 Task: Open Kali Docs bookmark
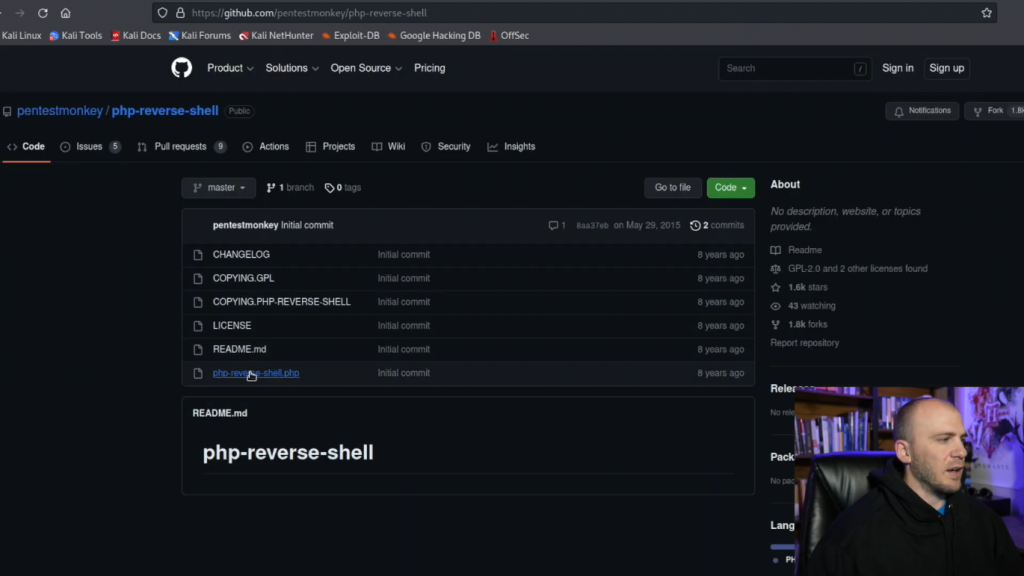(x=136, y=35)
